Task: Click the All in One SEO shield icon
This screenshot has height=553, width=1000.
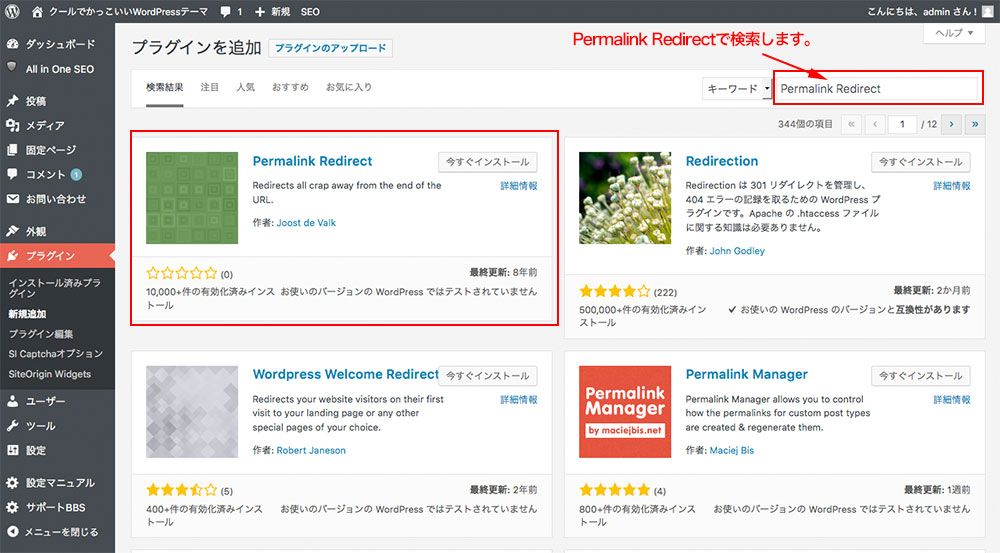Action: (x=12, y=67)
